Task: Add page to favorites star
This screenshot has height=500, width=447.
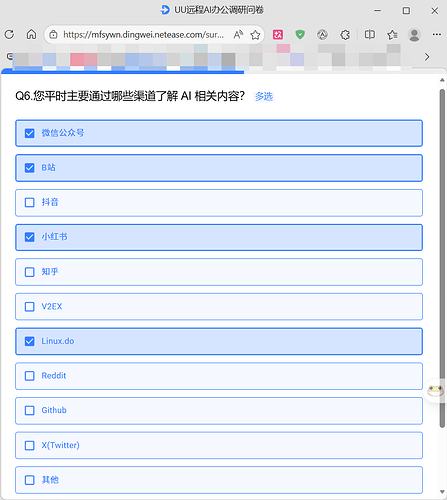Action: tap(255, 35)
